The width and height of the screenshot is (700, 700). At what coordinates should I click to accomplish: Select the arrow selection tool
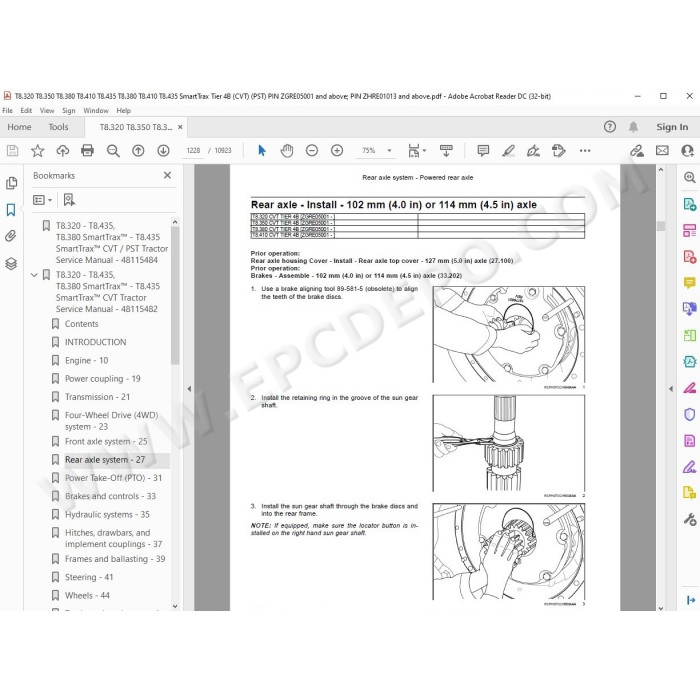coord(262,151)
